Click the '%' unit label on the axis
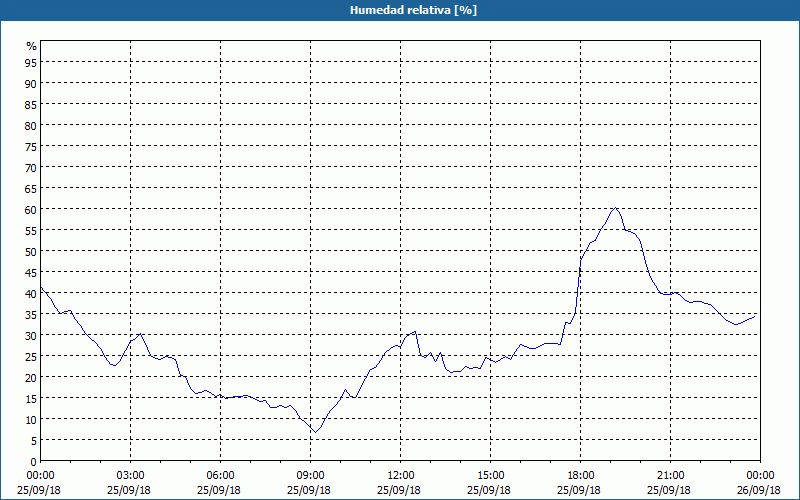This screenshot has height=500, width=800. tap(32, 46)
